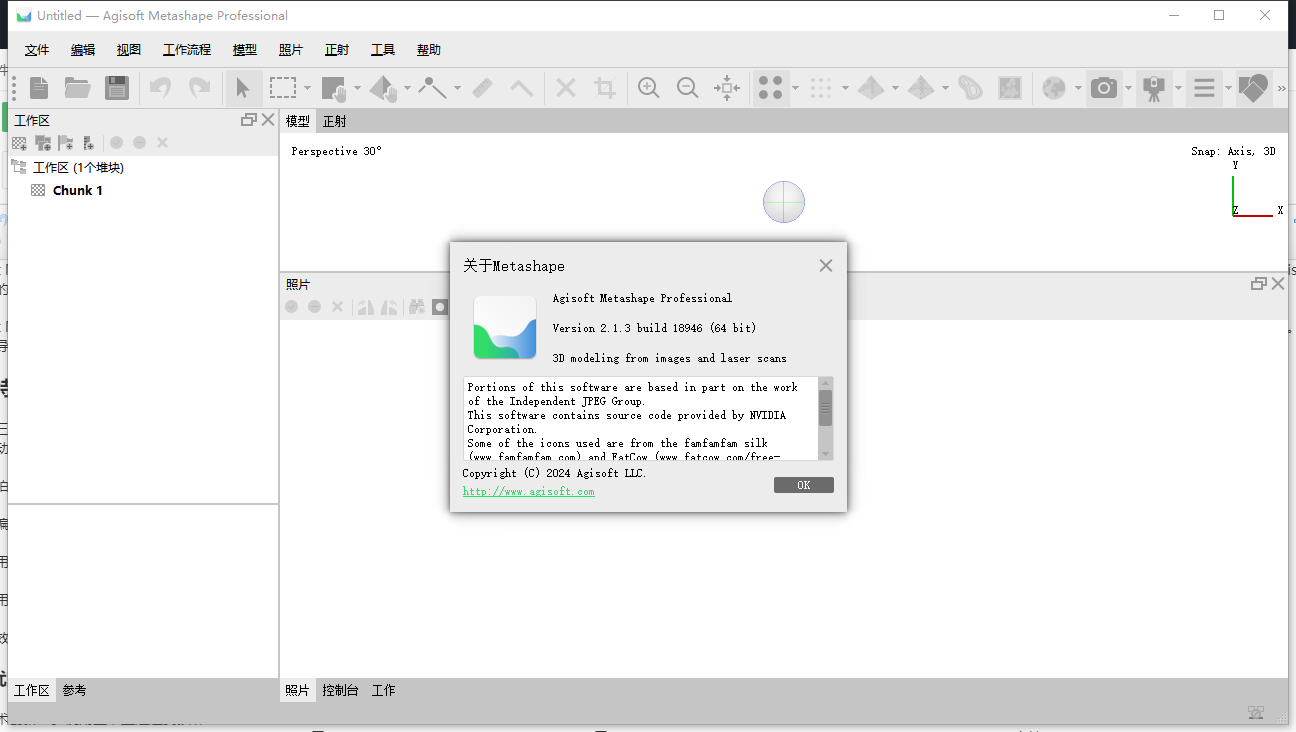The width and height of the screenshot is (1296, 732).
Task: Open dropdown arrow beside Draw point tool
Action: [457, 88]
